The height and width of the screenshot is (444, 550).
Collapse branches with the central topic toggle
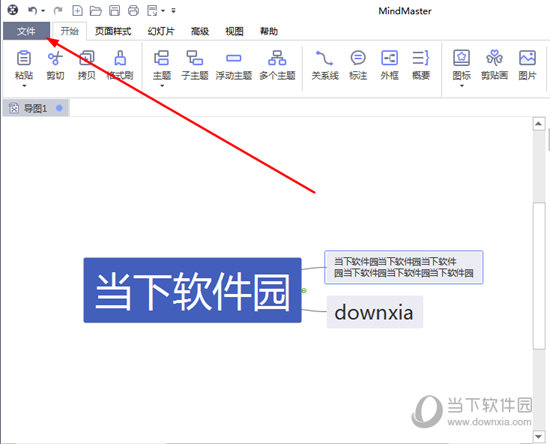[304, 290]
